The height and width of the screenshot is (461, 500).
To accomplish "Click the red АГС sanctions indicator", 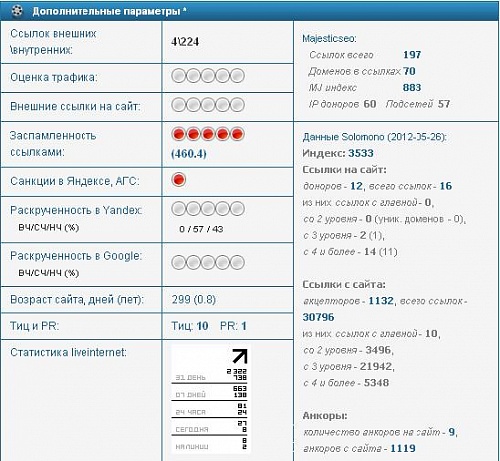I will pyautogui.click(x=178, y=179).
